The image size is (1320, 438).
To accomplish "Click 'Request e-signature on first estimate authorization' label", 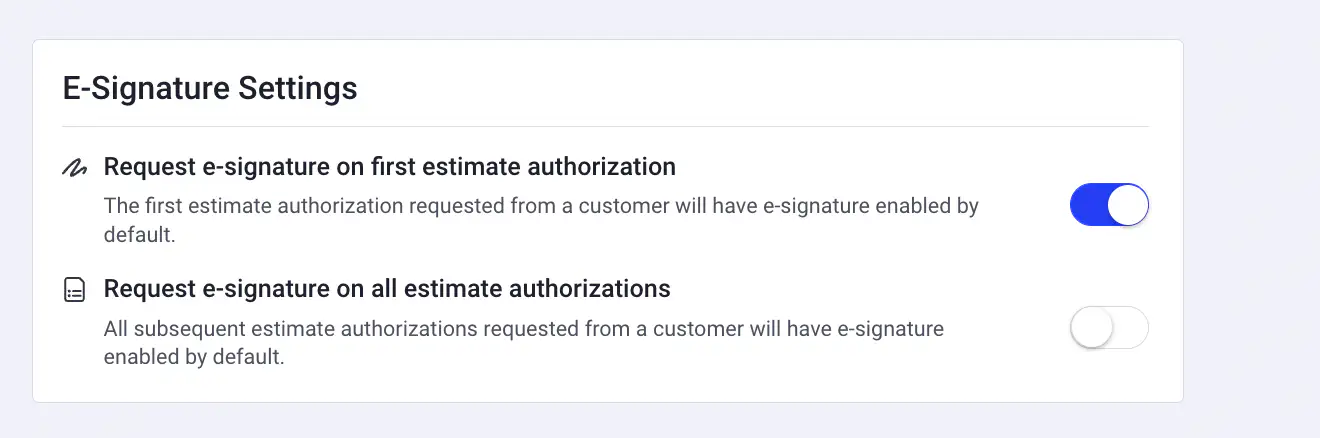I will (x=390, y=166).
